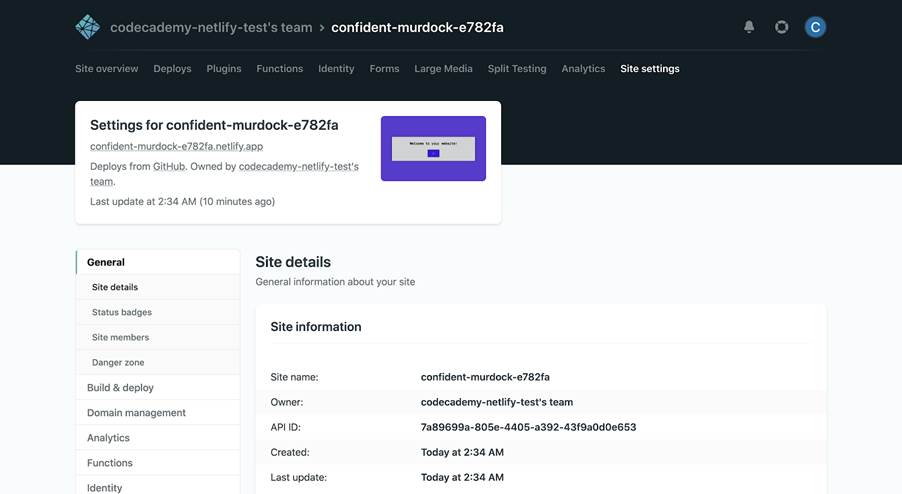Click the API ID value
Screen dimensions: 902x494
point(528,427)
